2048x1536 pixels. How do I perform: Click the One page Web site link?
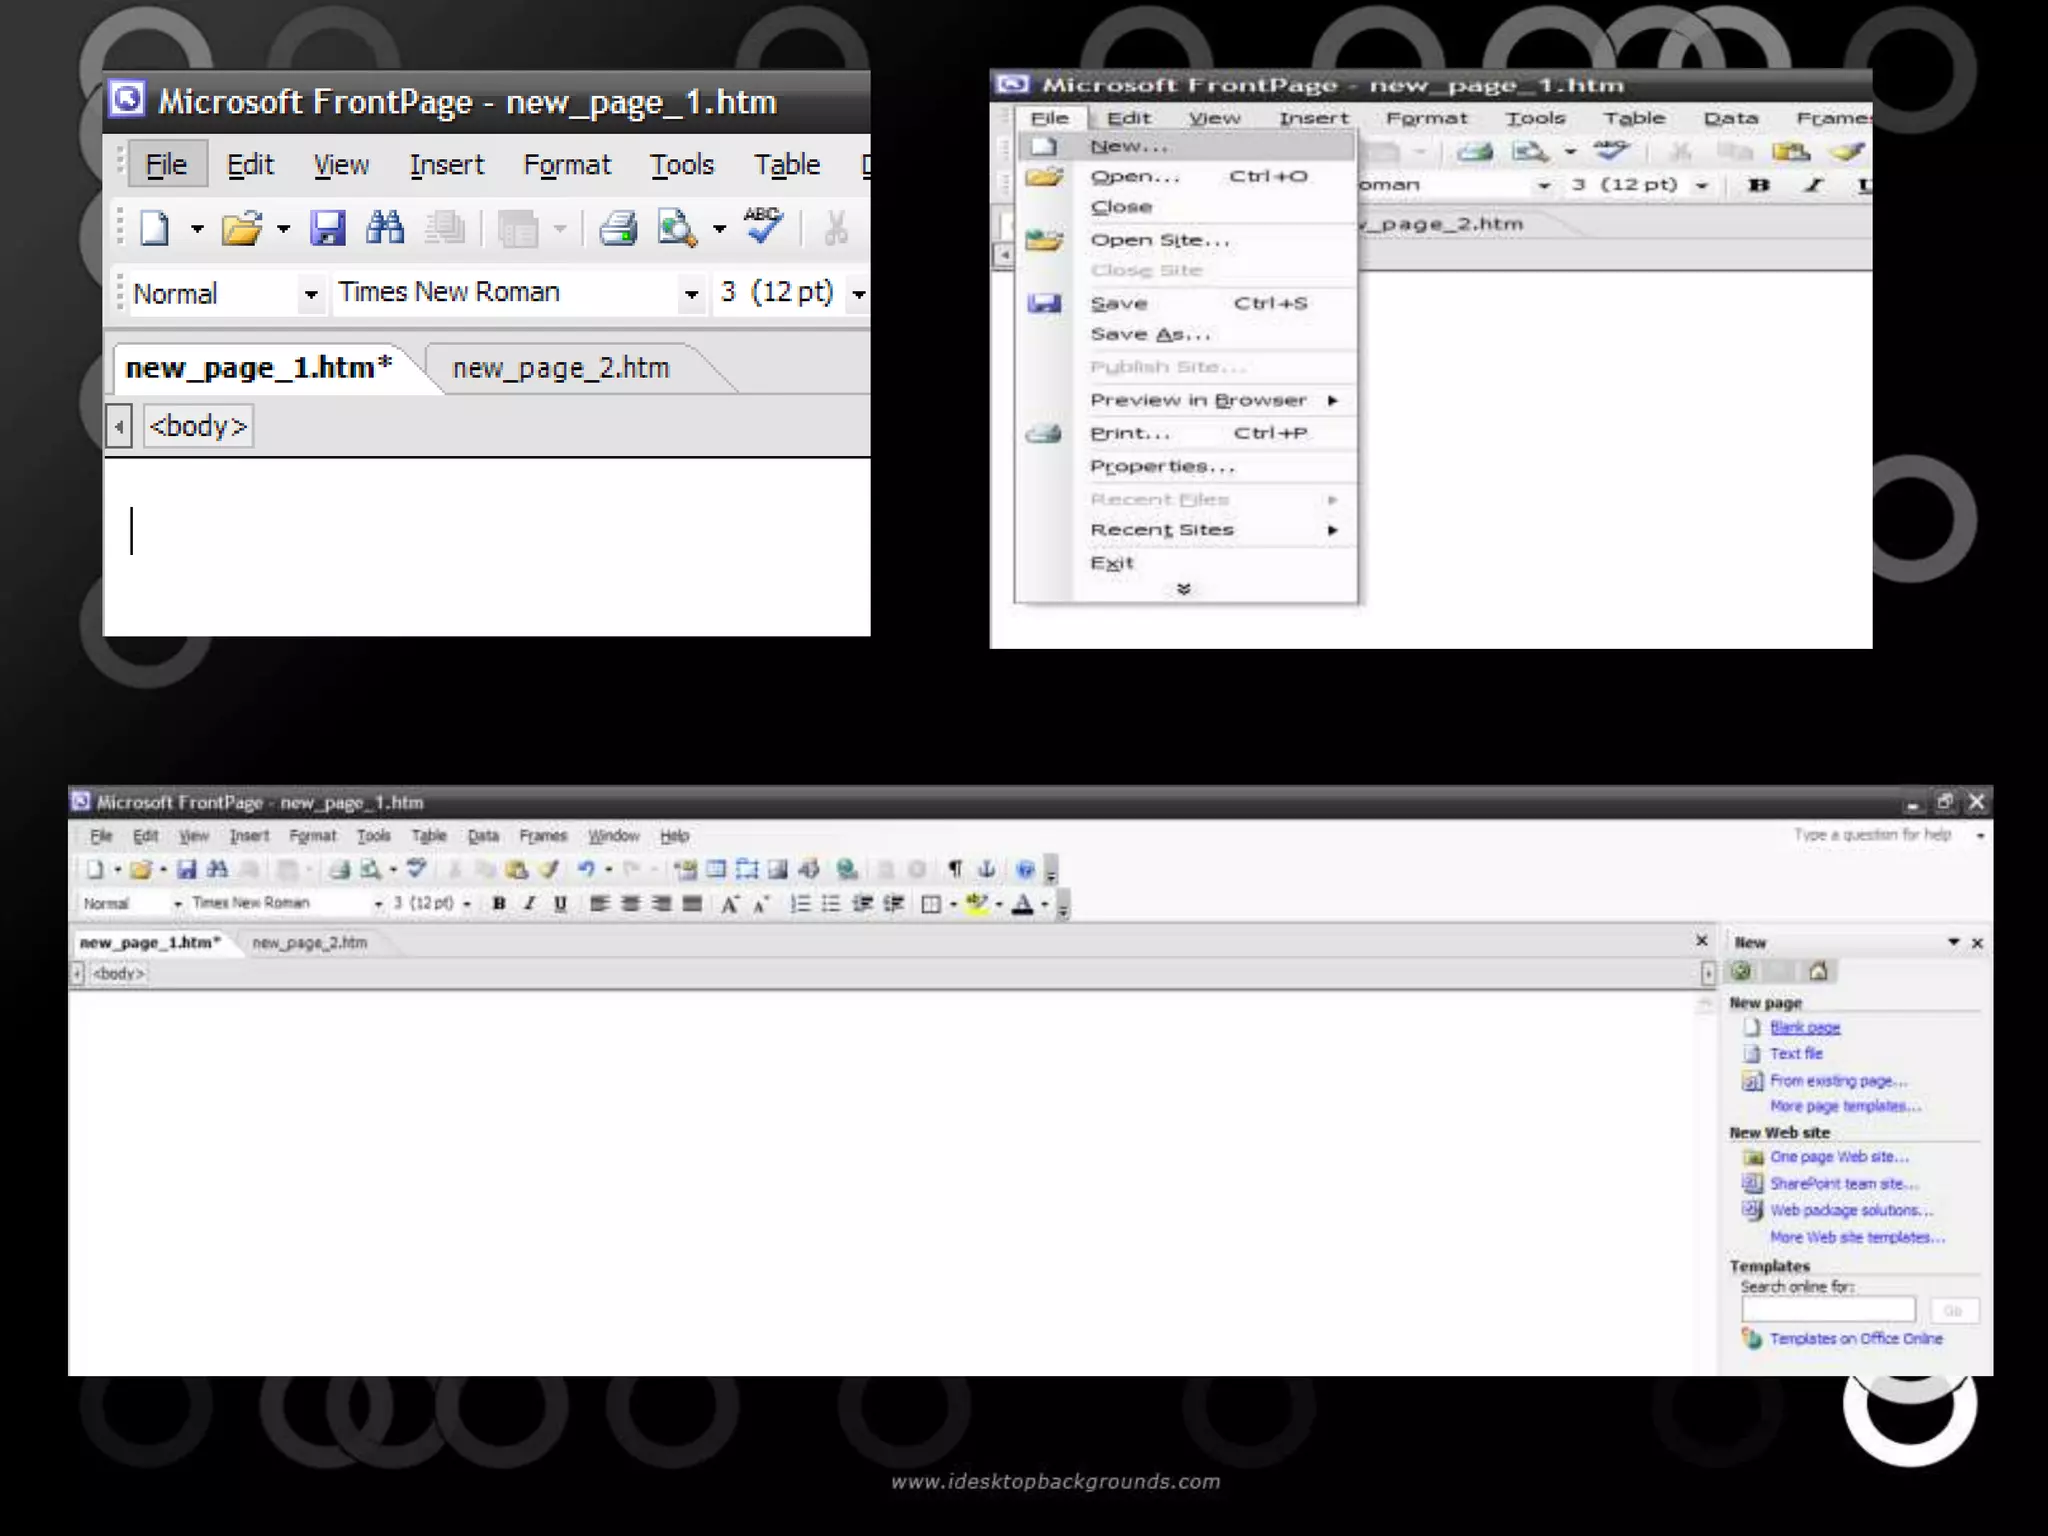(x=1838, y=1157)
